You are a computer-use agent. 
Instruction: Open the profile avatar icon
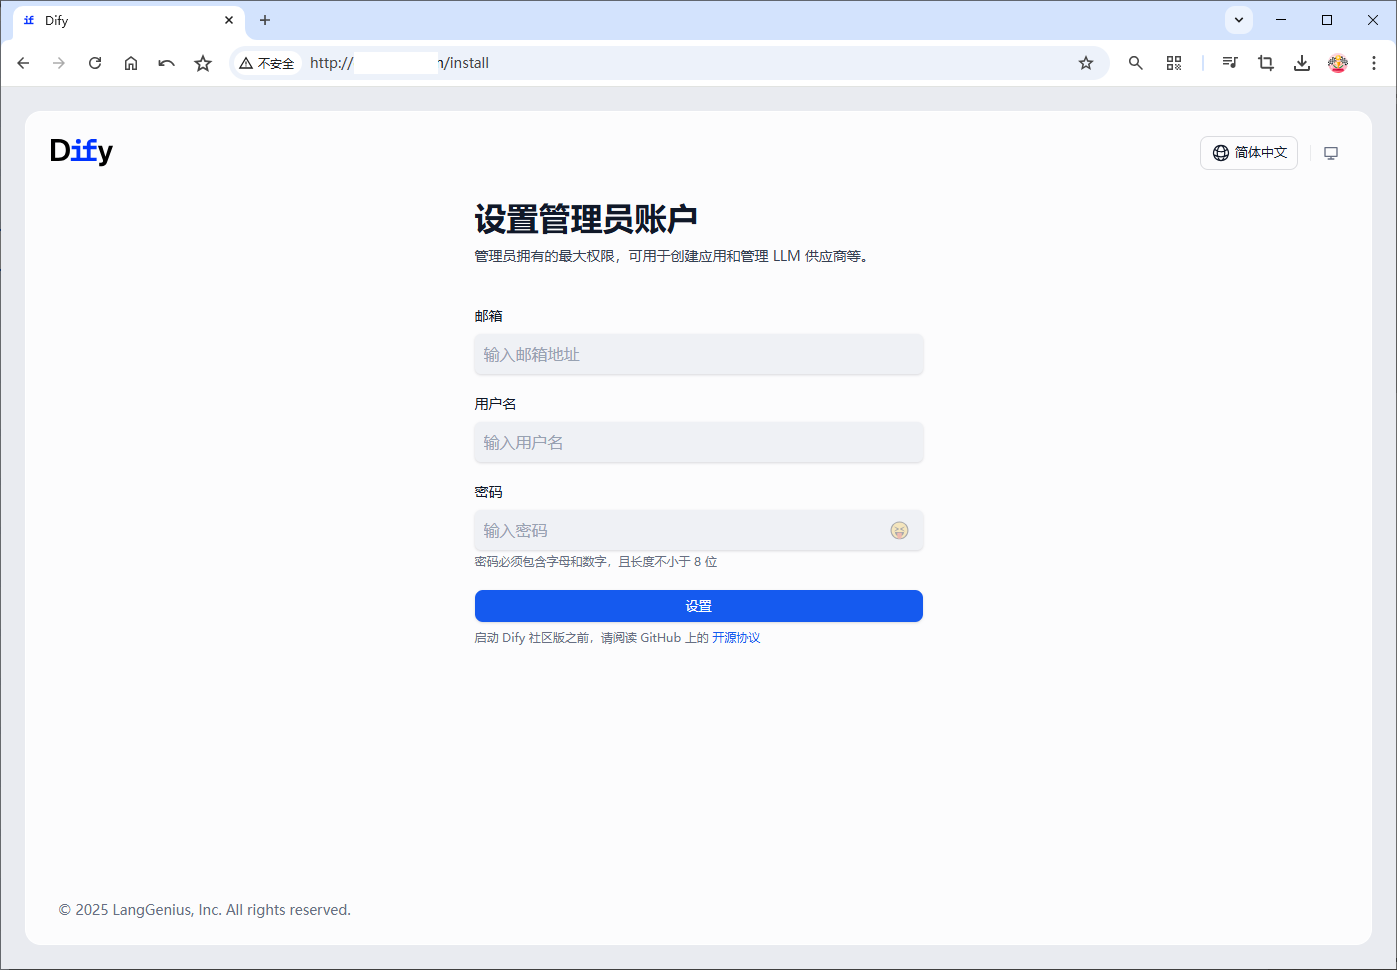coord(1338,63)
